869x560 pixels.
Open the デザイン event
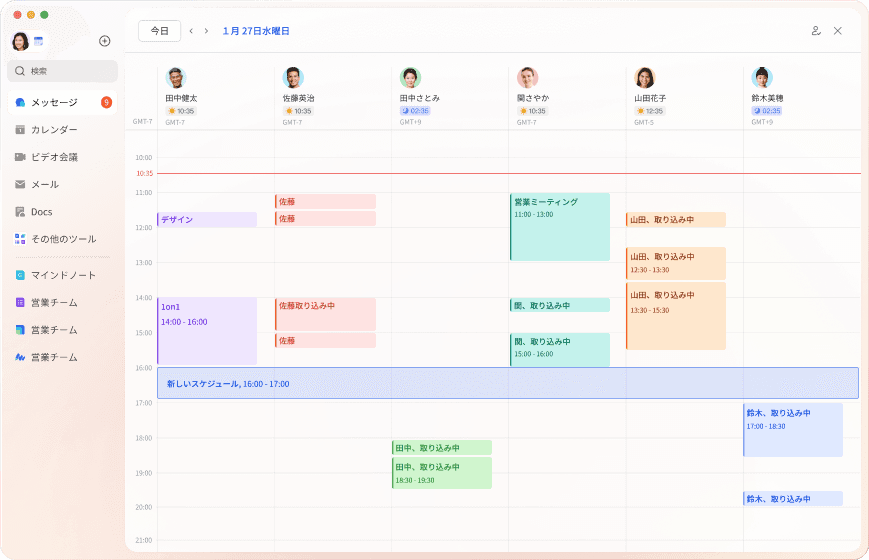point(207,220)
